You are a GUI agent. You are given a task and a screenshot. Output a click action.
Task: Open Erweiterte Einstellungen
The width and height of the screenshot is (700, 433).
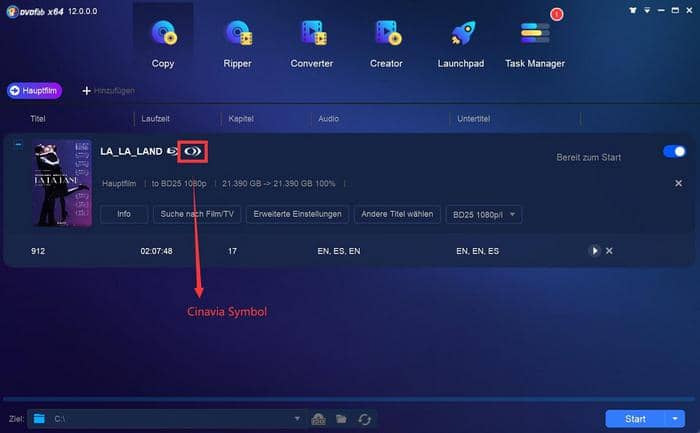297,214
